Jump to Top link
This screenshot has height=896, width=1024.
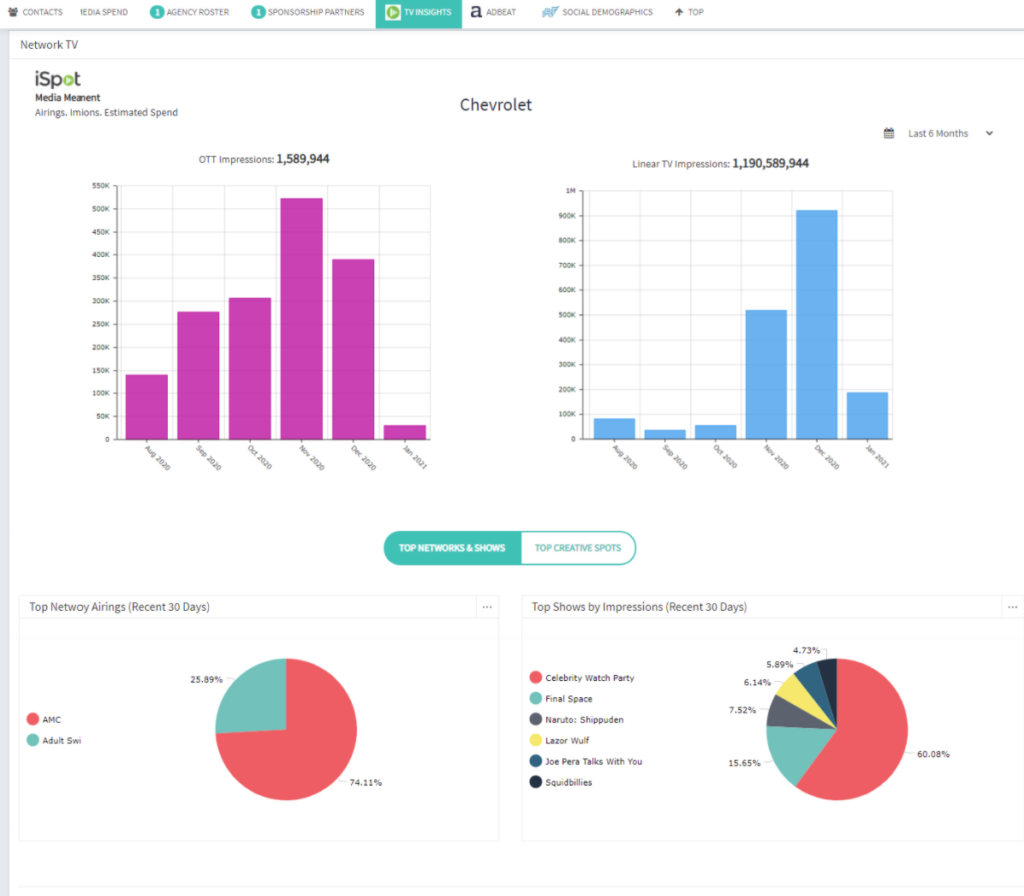coord(689,12)
